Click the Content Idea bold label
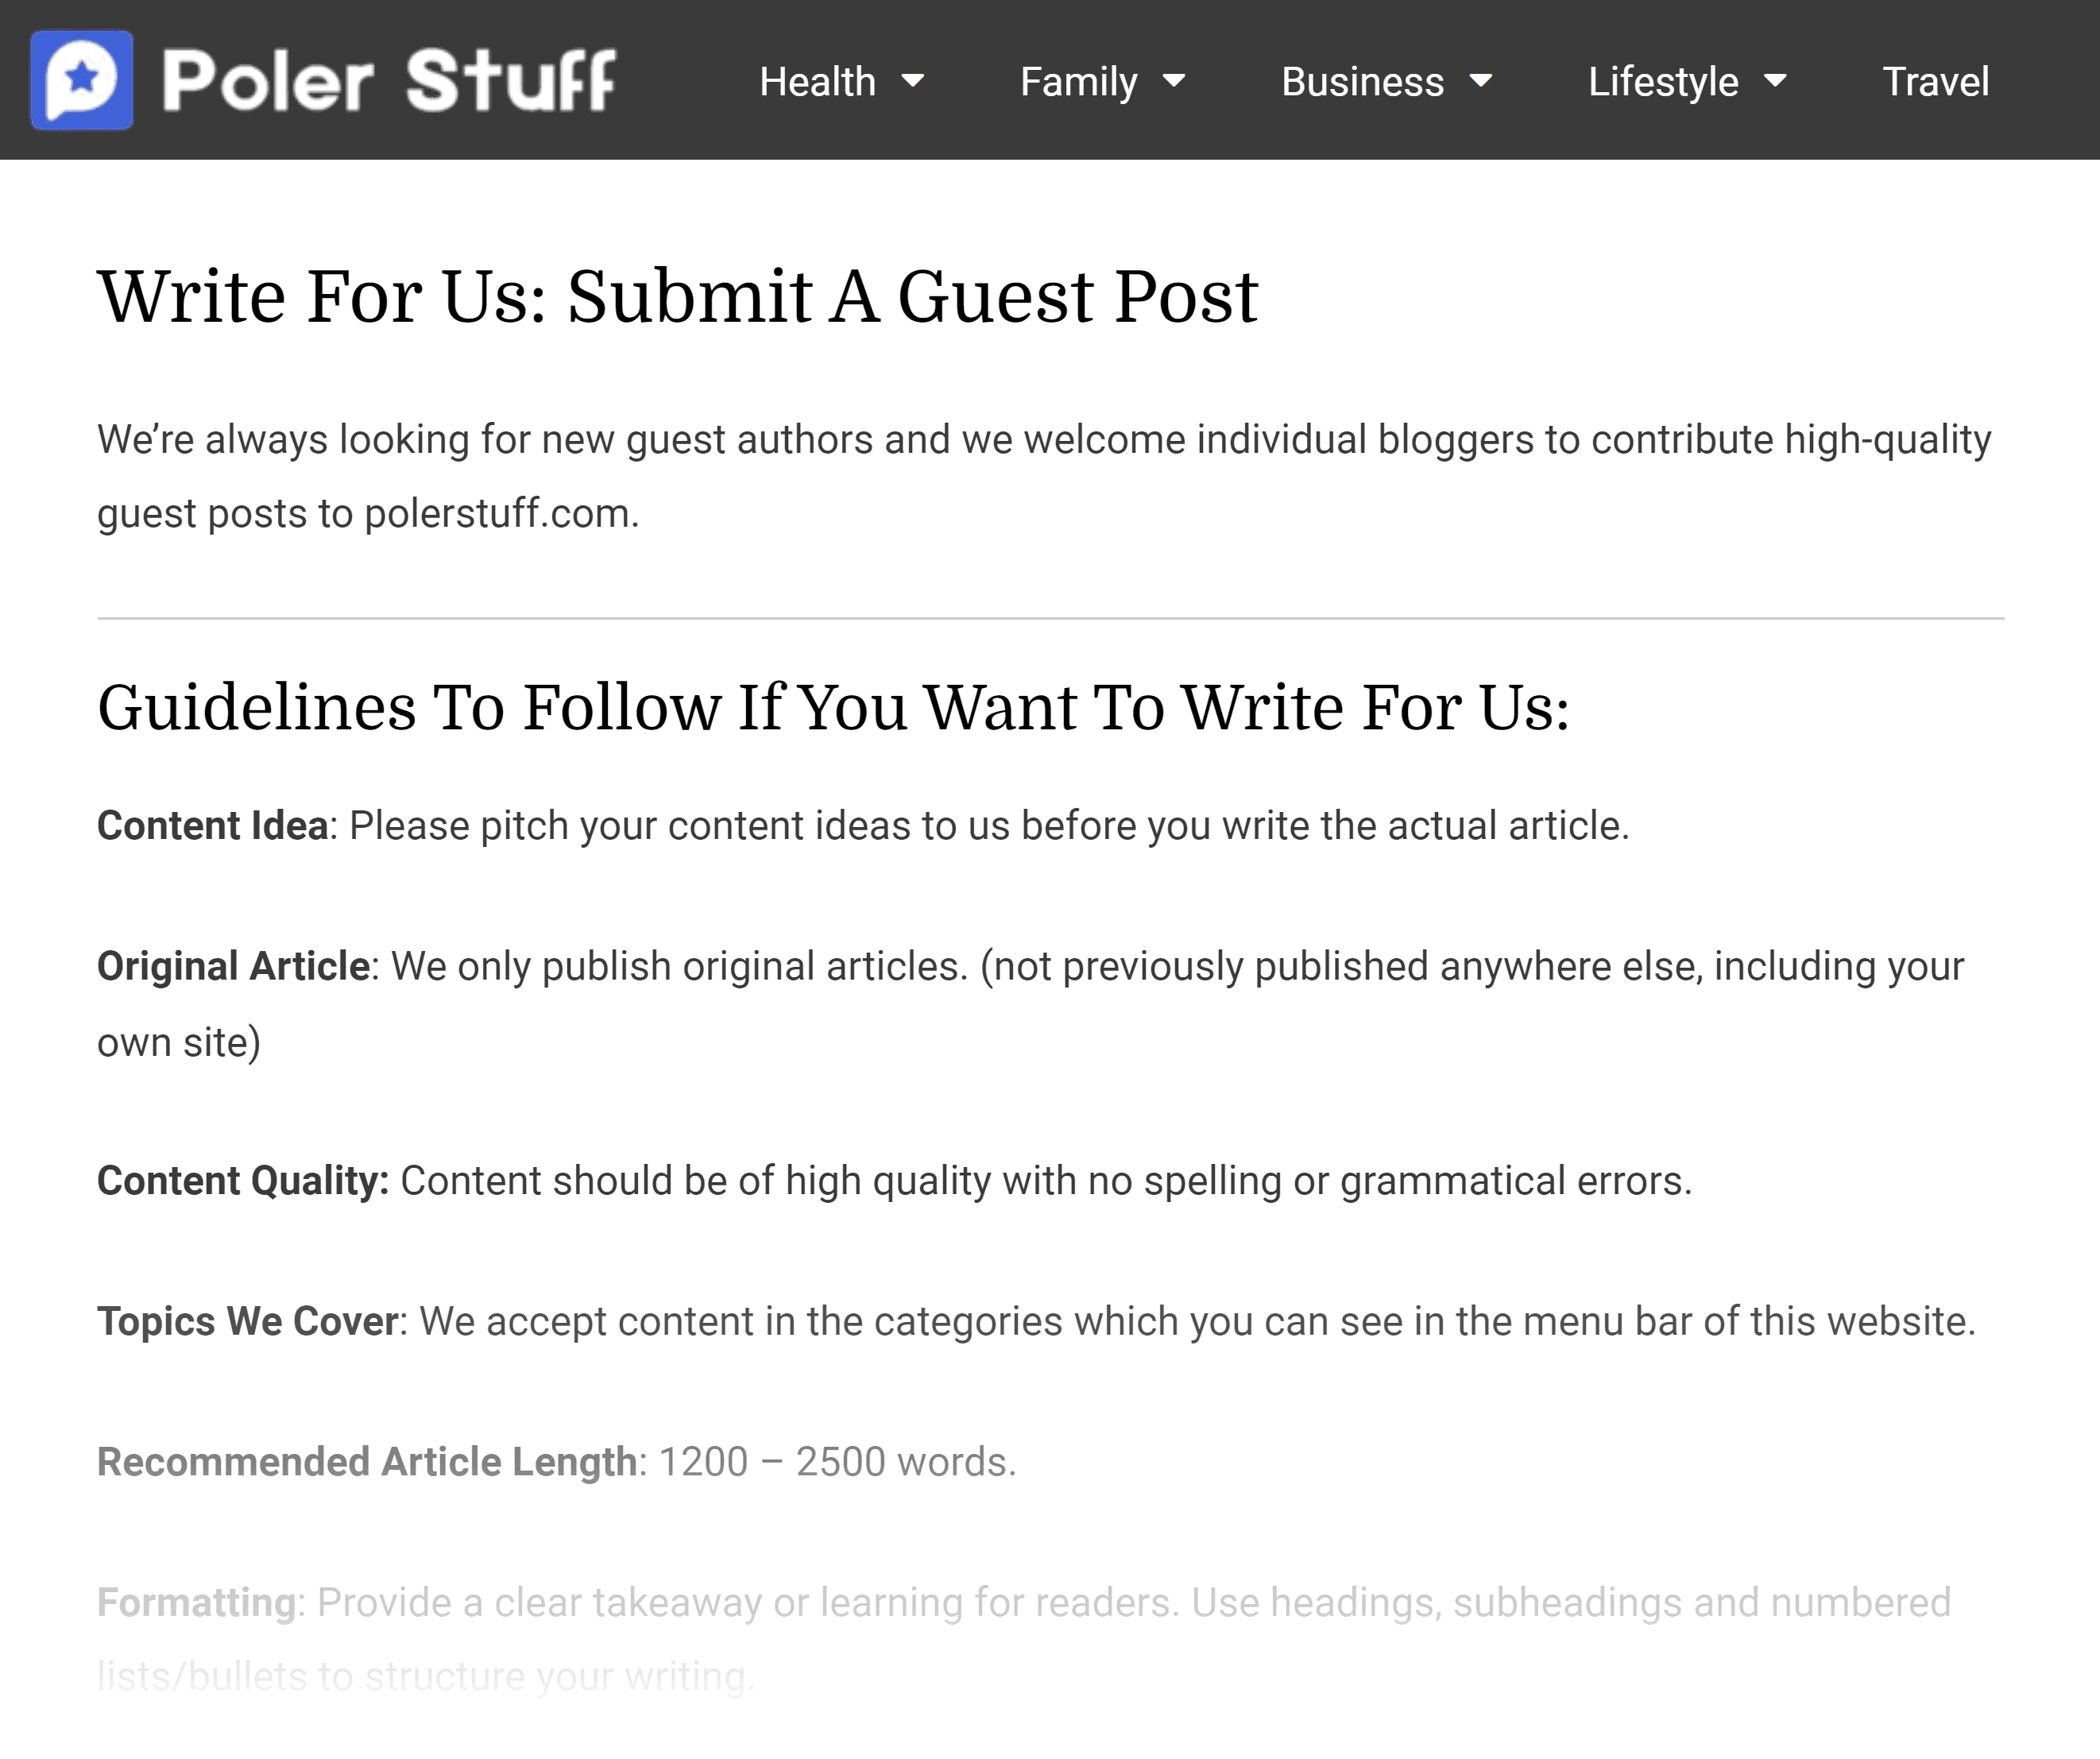This screenshot has width=2100, height=1759. coord(213,826)
